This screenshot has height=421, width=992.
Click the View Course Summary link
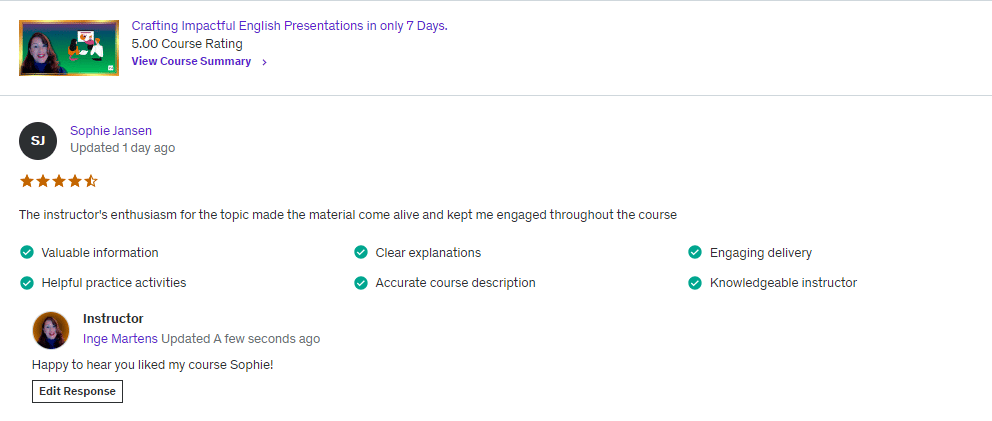click(191, 61)
